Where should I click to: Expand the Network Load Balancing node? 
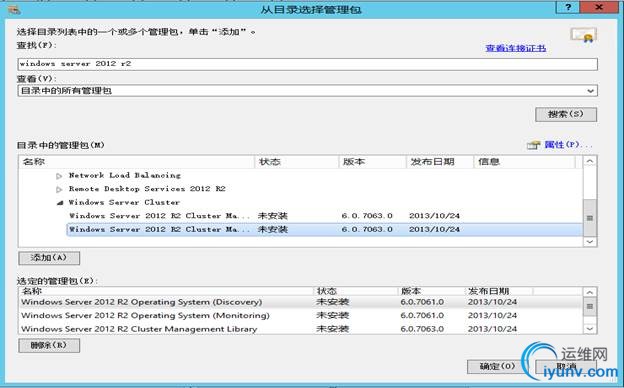coord(59,176)
